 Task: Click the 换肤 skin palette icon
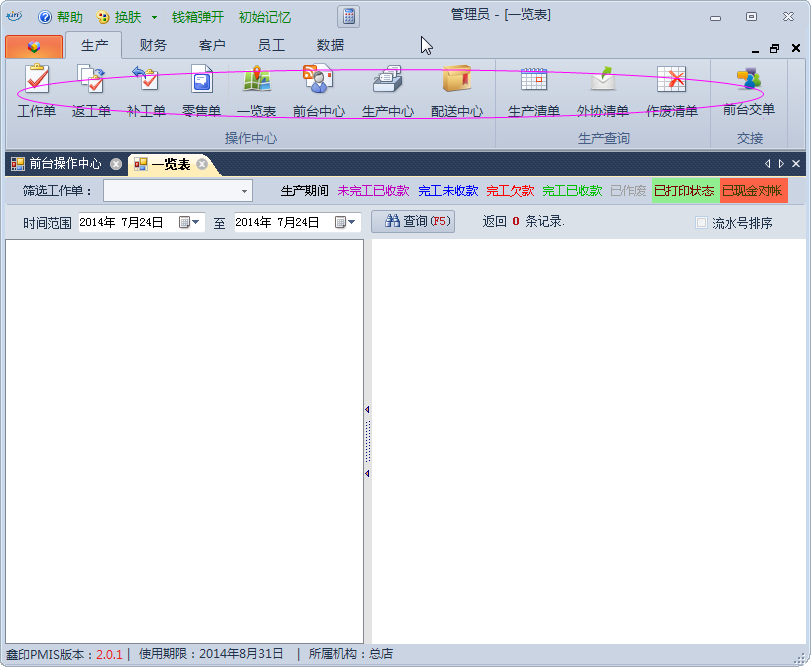pos(103,18)
